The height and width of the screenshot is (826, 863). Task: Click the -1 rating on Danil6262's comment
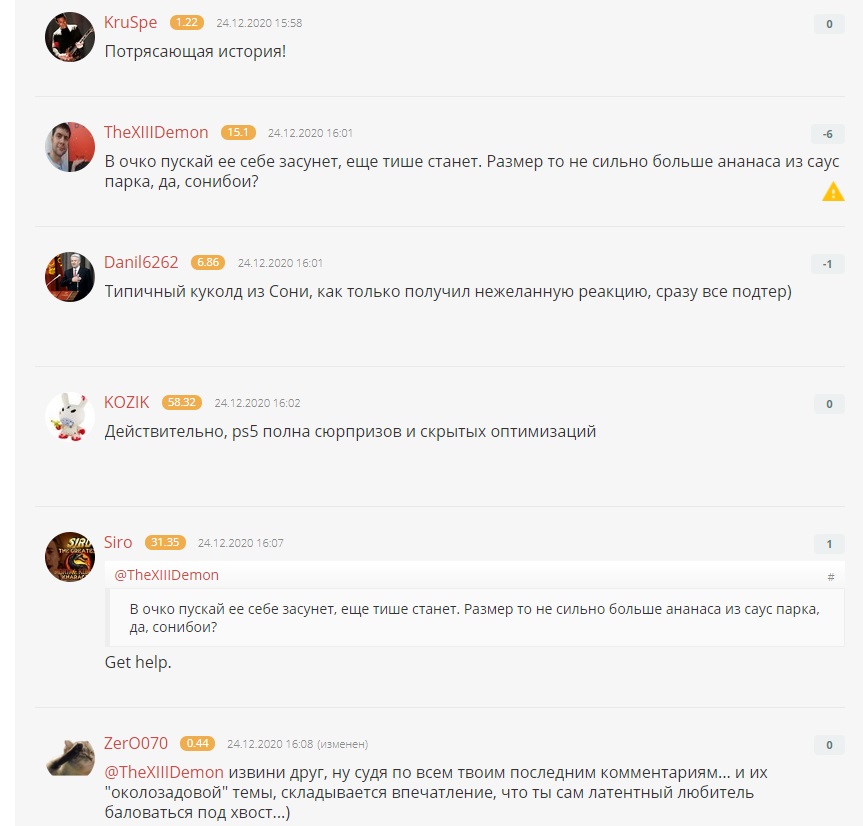coord(828,264)
